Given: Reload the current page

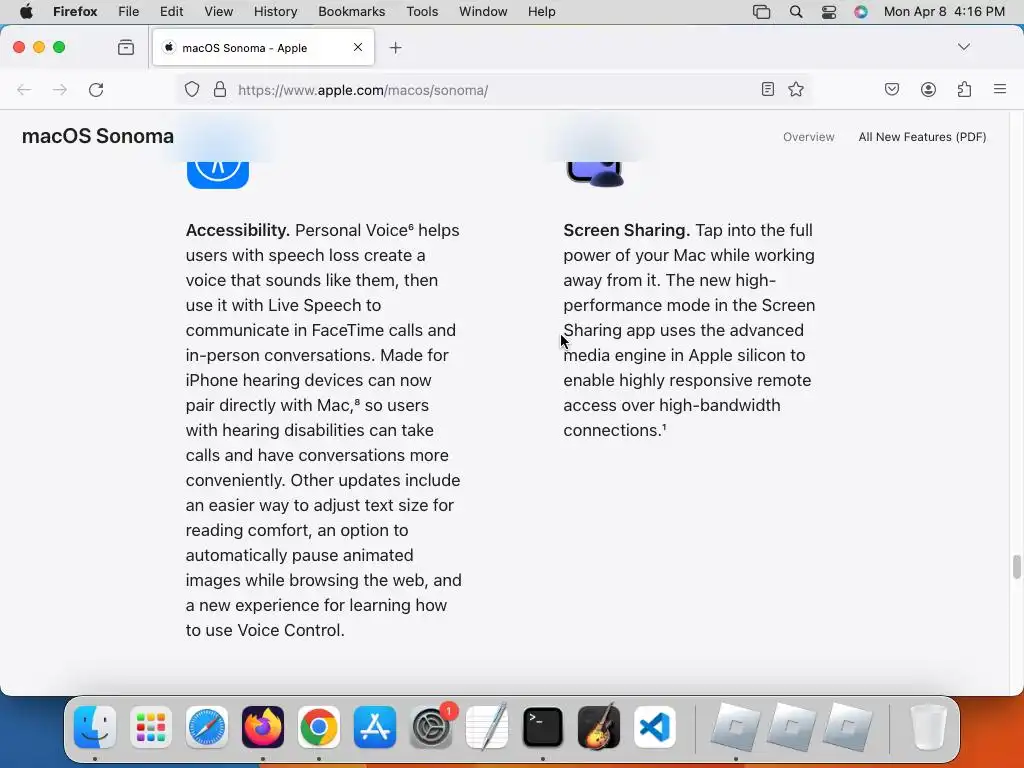Looking at the screenshot, I should click(96, 89).
